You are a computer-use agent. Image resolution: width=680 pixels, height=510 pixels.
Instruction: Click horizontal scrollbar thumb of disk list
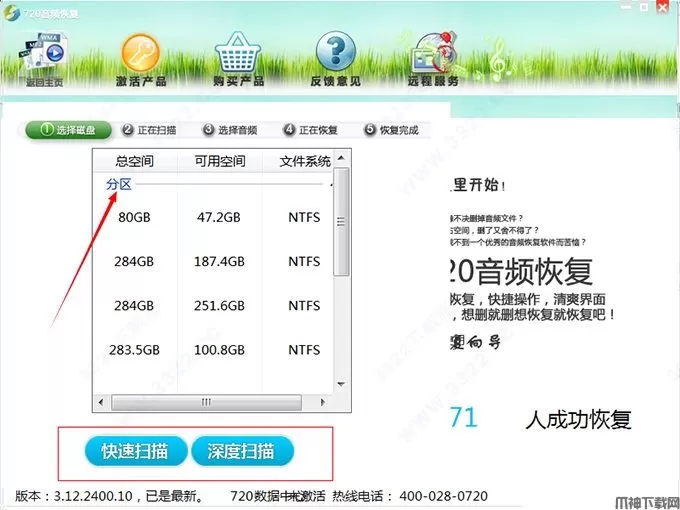[206, 402]
